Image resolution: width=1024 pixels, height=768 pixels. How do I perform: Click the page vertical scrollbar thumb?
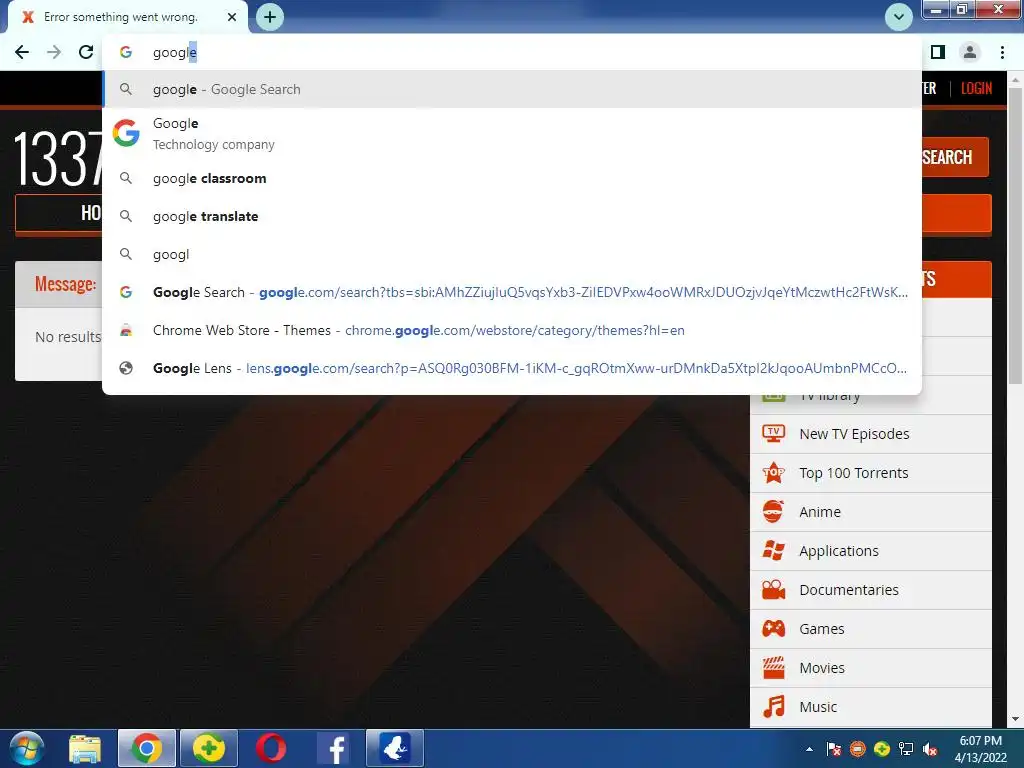pos(1015,235)
